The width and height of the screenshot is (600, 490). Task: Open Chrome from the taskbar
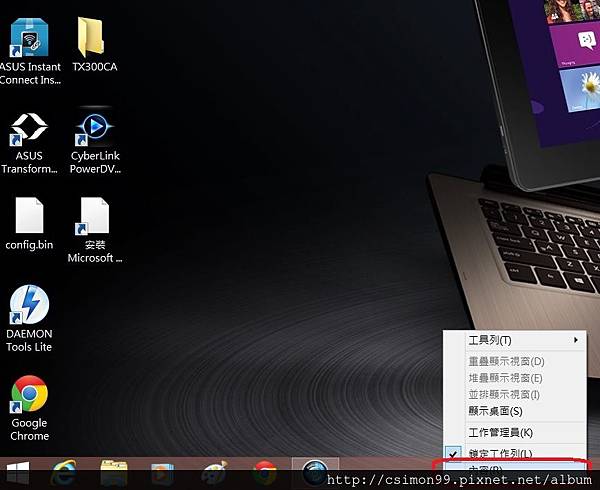[265, 474]
